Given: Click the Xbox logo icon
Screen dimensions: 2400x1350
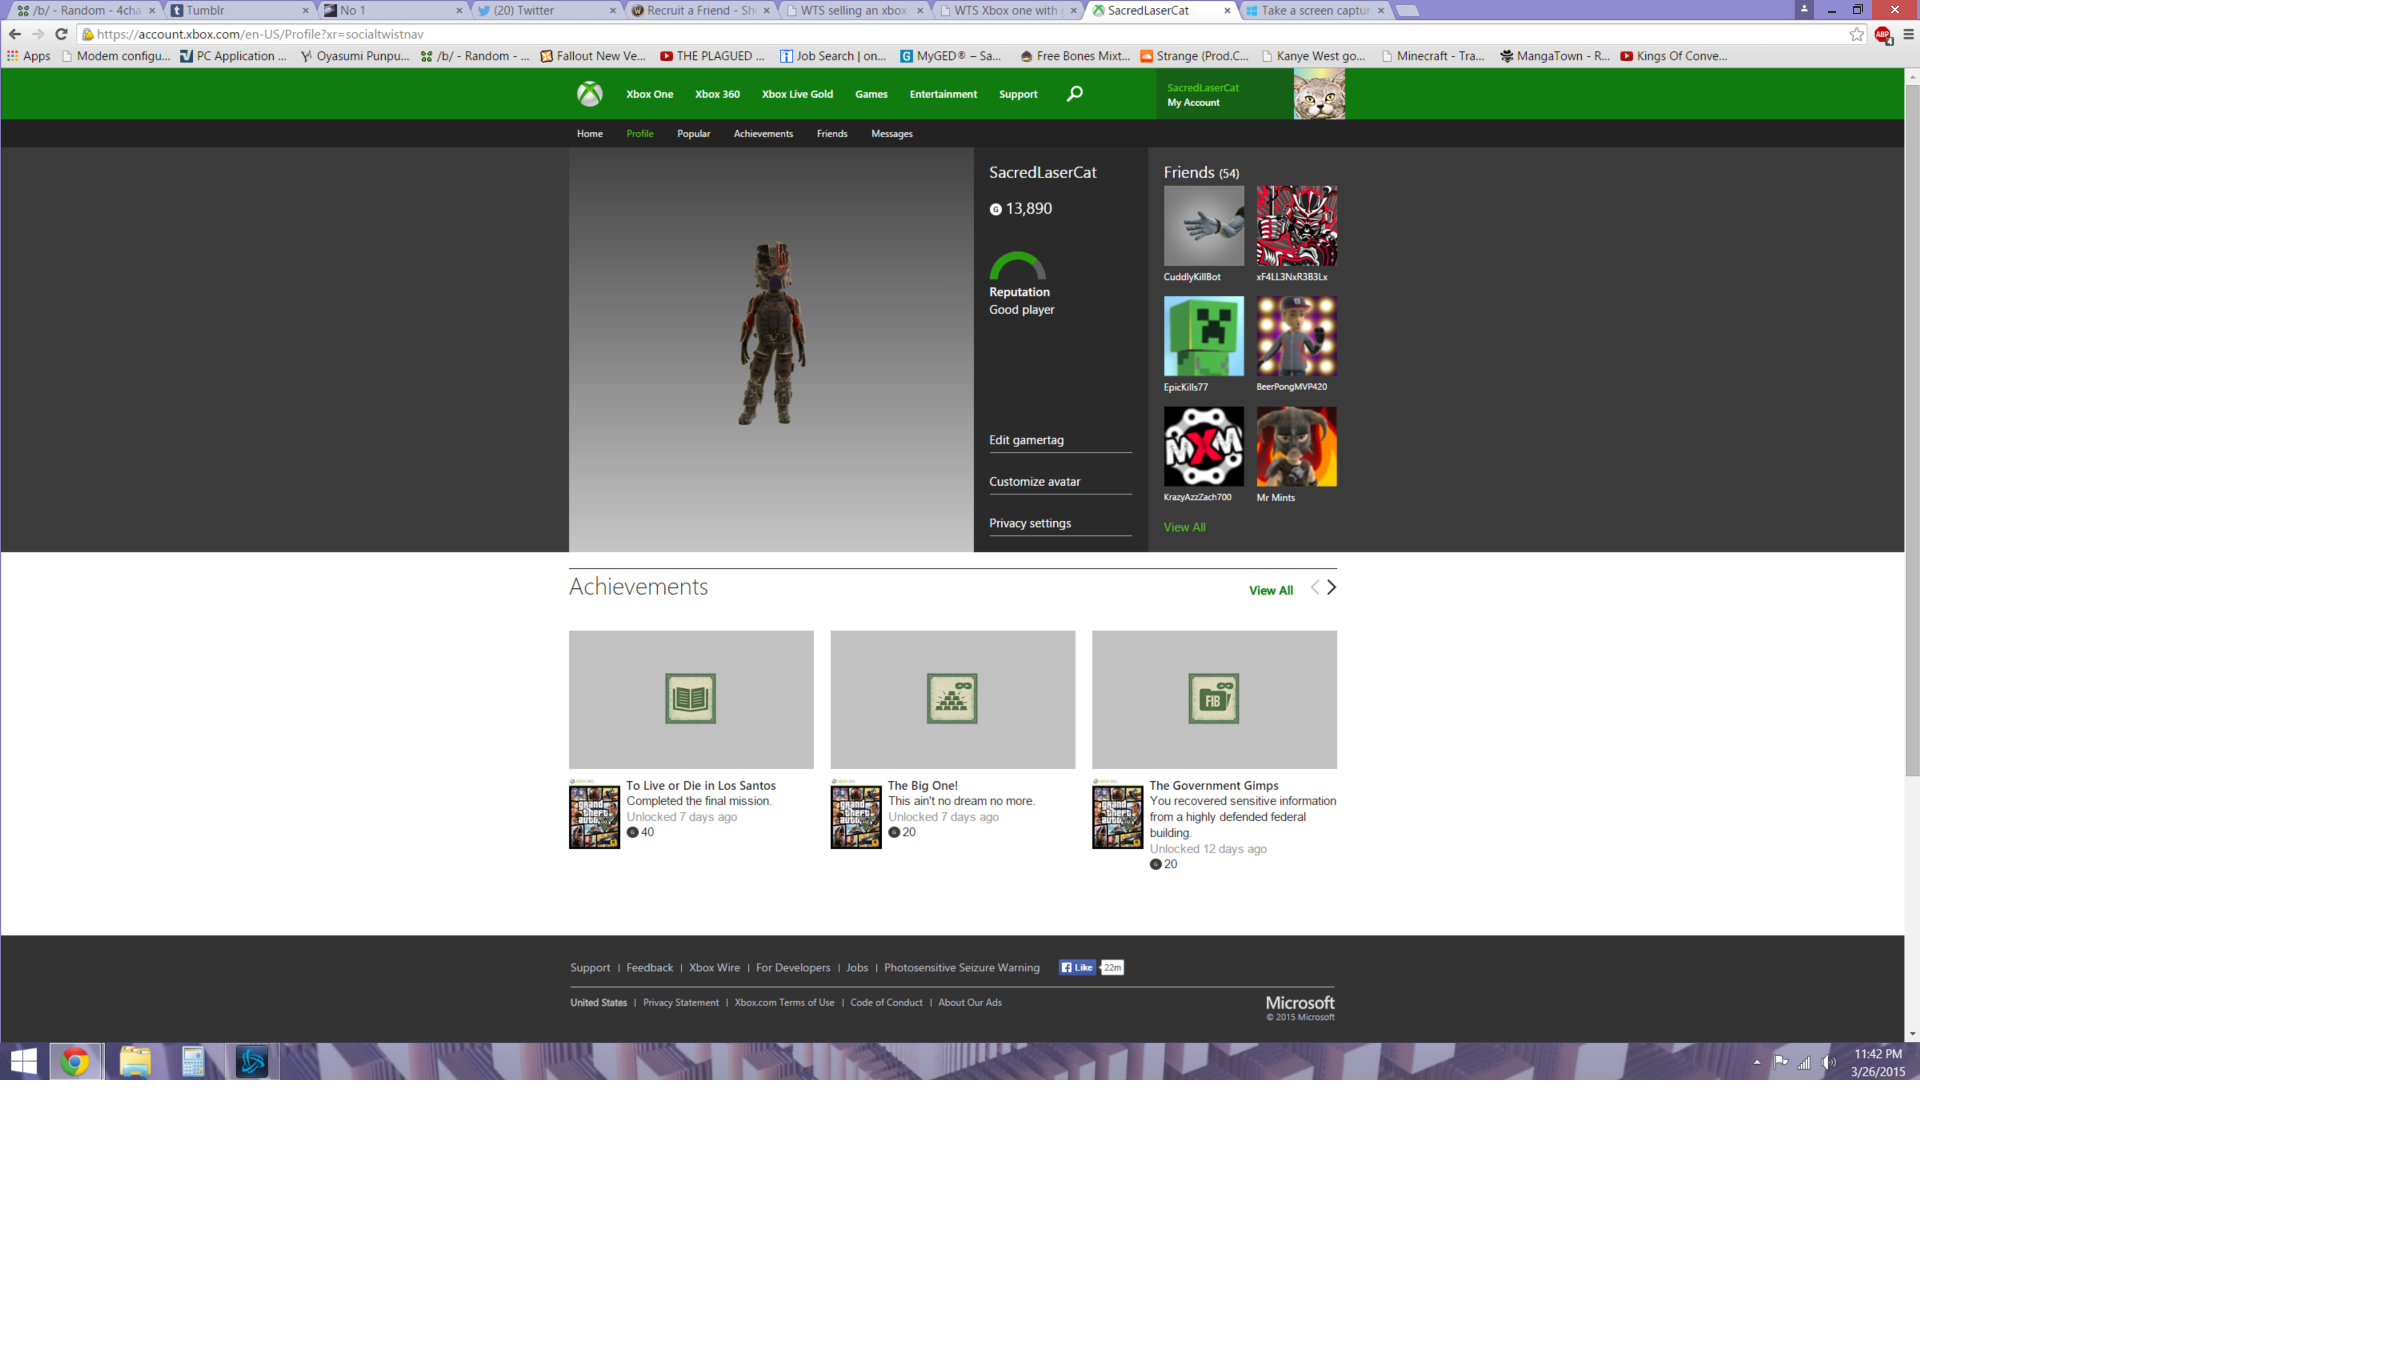Looking at the screenshot, I should 589,94.
